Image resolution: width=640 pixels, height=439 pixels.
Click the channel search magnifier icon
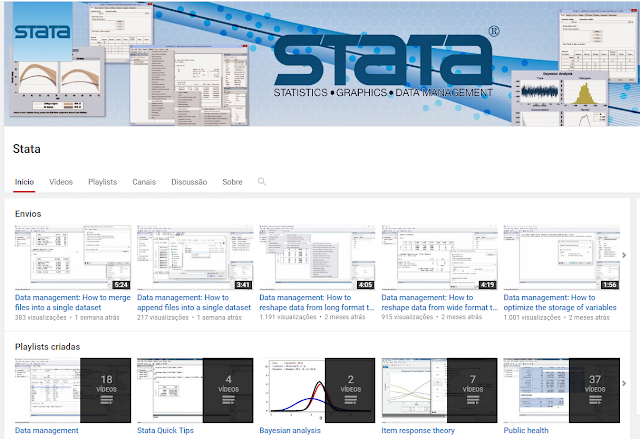pos(262,182)
